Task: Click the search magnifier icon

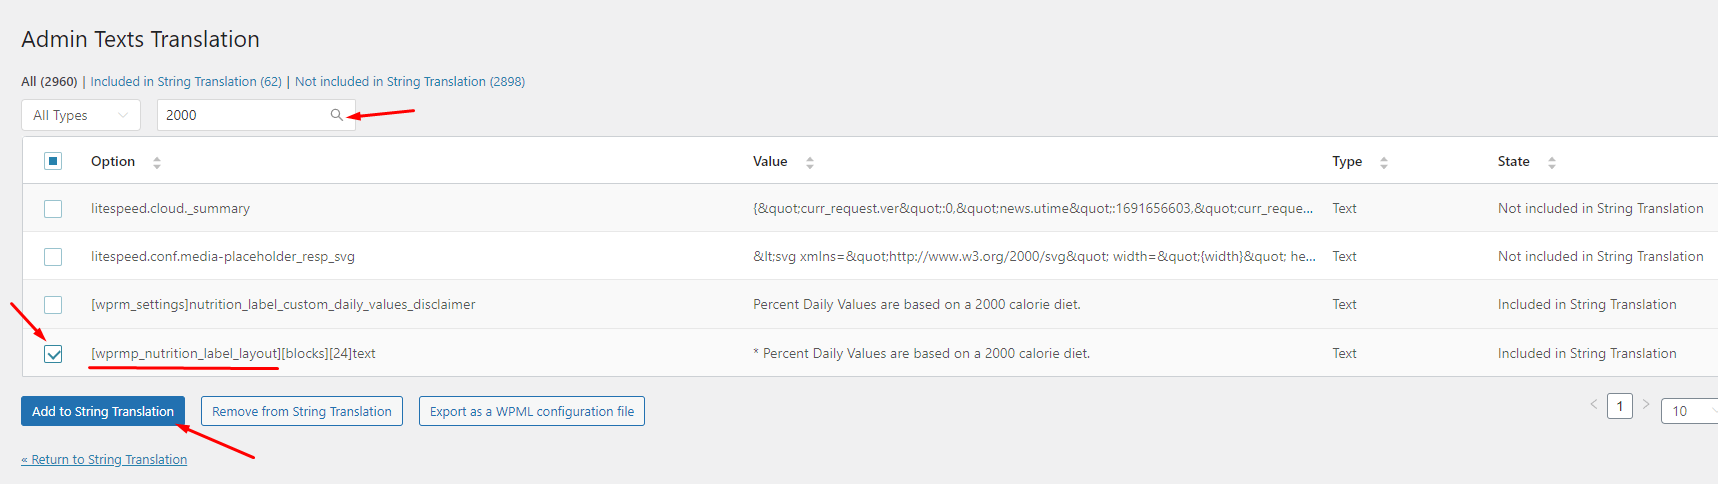Action: pyautogui.click(x=337, y=115)
